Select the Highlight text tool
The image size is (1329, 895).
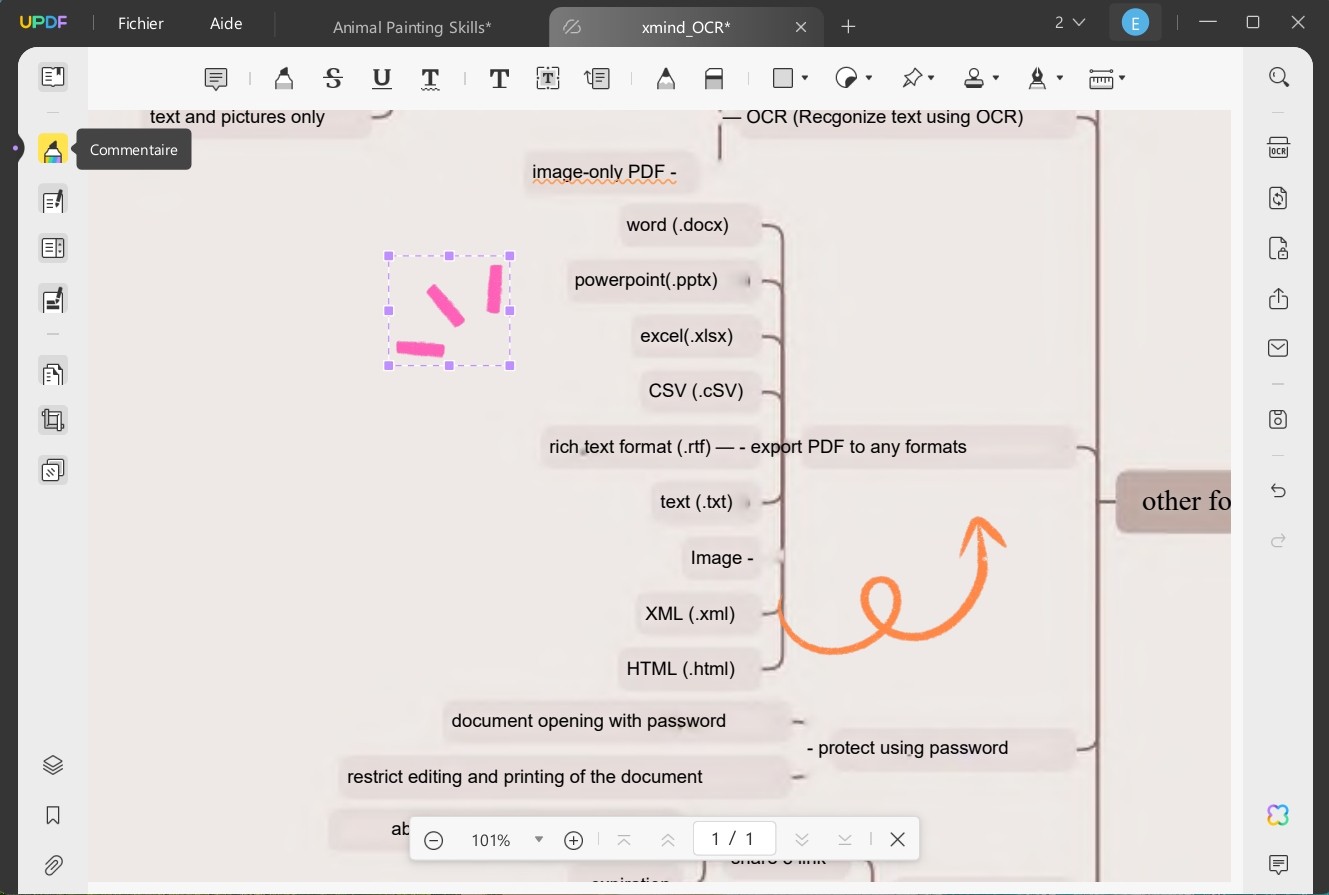pos(284,78)
